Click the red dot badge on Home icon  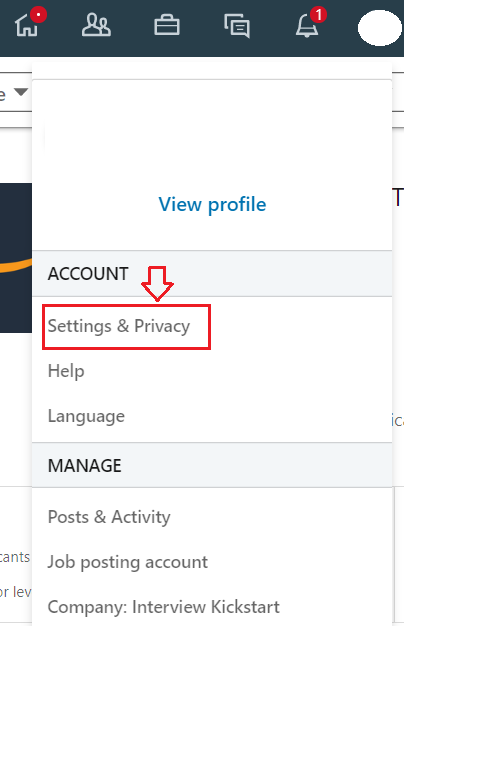point(38,15)
